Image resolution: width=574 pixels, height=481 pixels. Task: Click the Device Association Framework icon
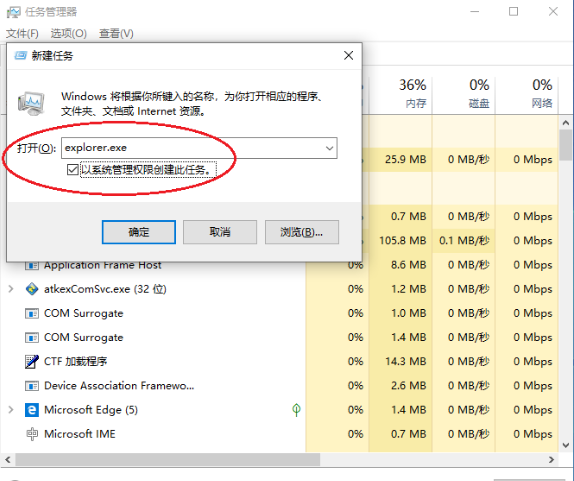[32, 385]
